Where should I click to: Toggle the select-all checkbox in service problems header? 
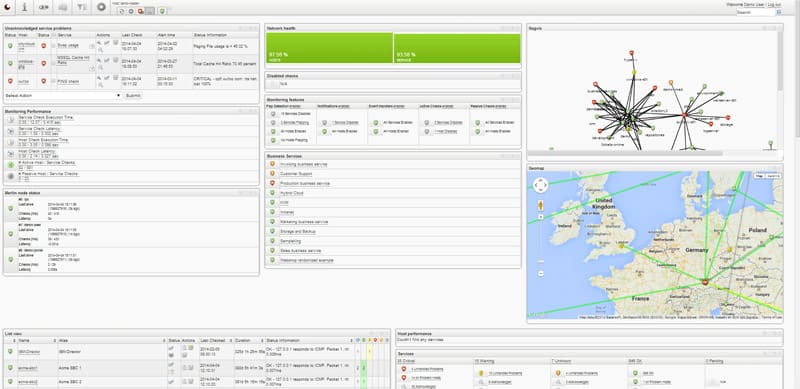[x=54, y=35]
